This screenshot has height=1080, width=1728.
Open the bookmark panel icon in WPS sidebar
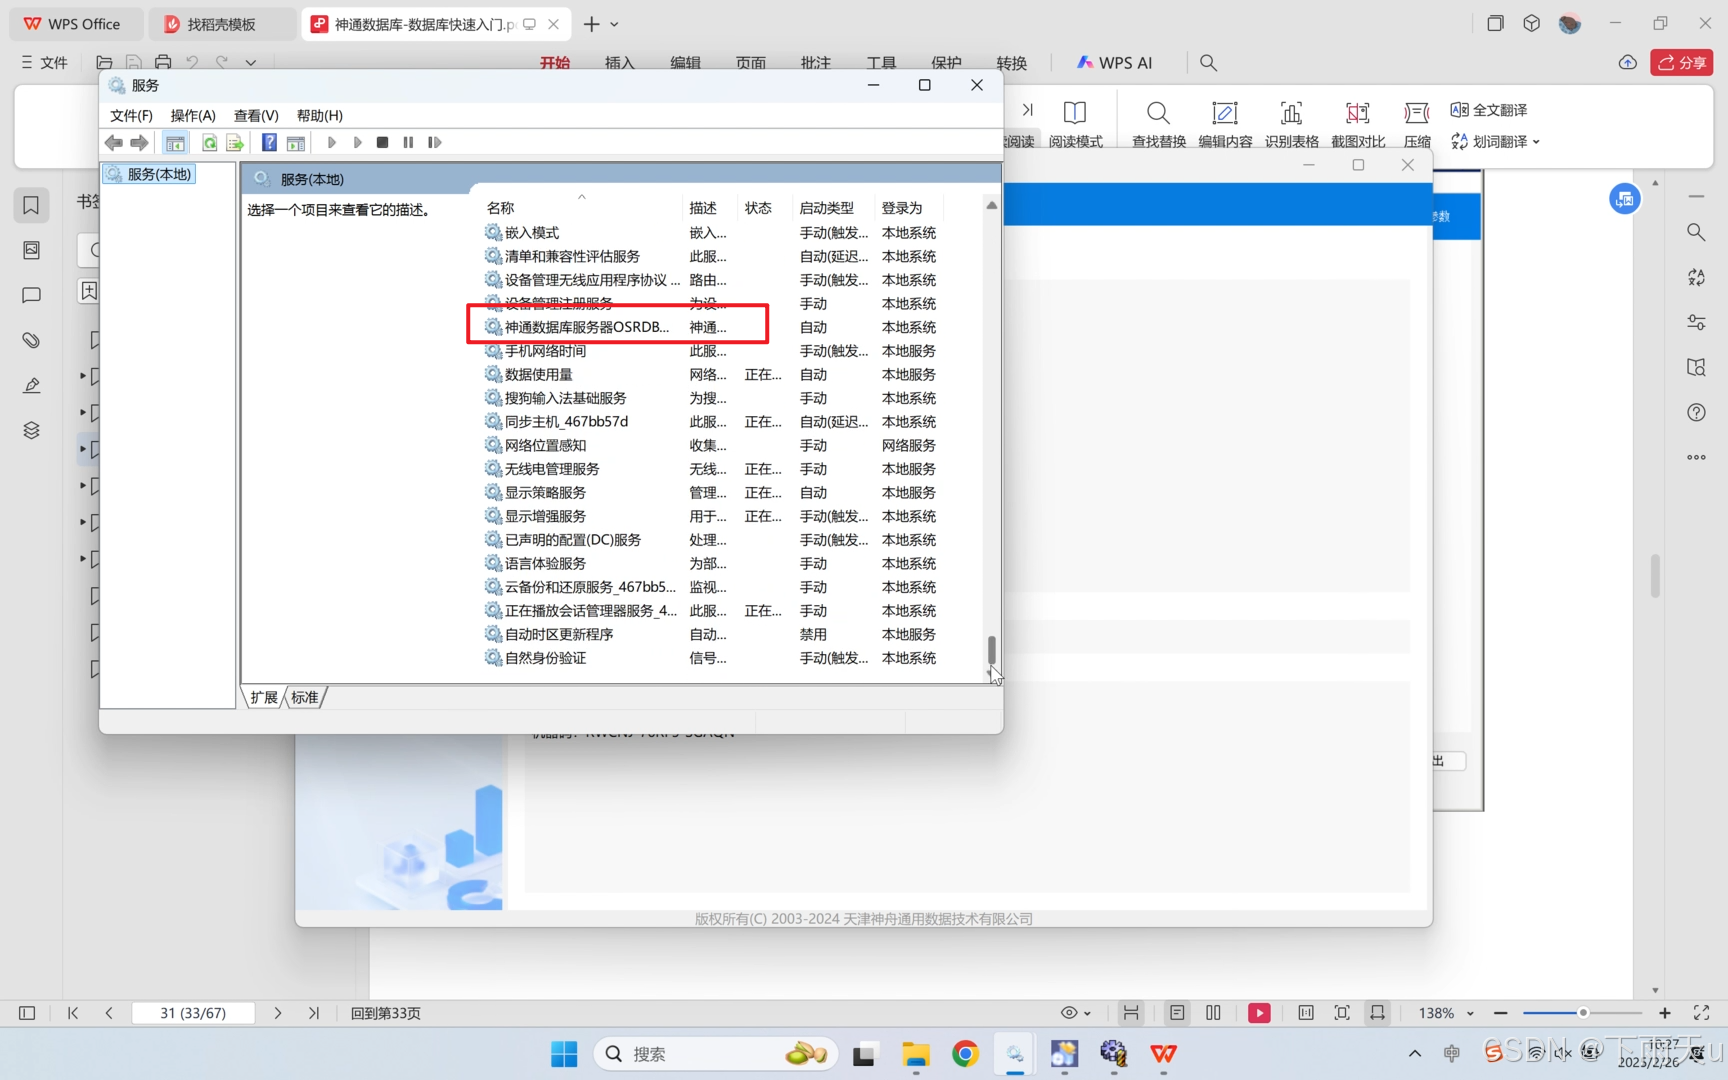31,205
